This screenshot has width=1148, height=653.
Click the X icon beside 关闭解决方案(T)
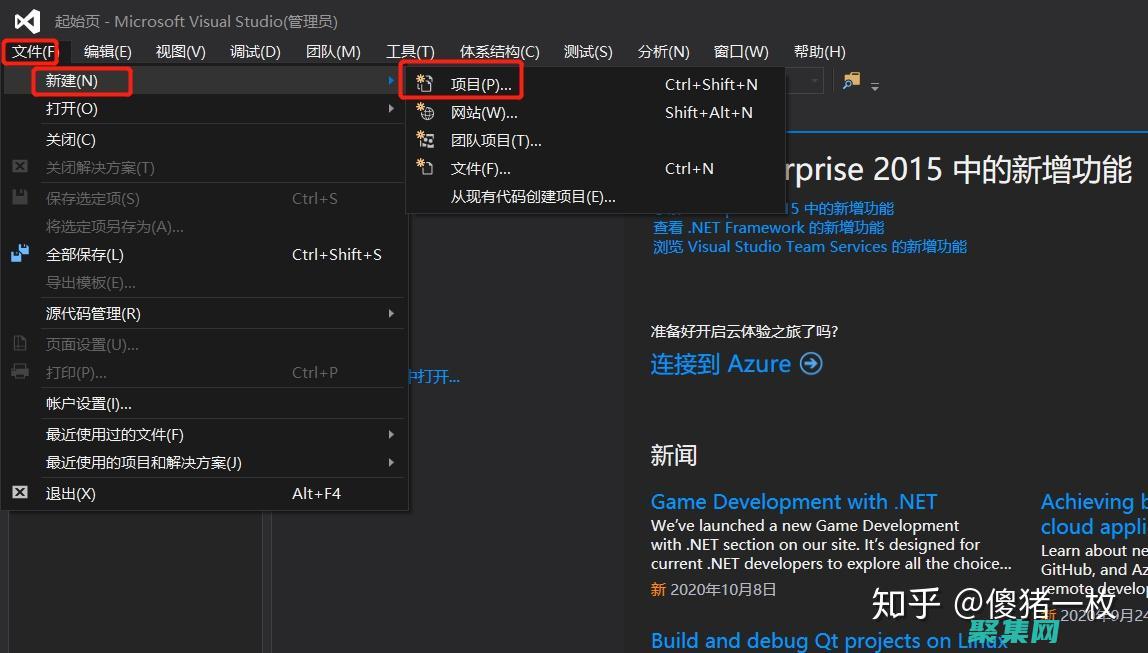tap(20, 167)
